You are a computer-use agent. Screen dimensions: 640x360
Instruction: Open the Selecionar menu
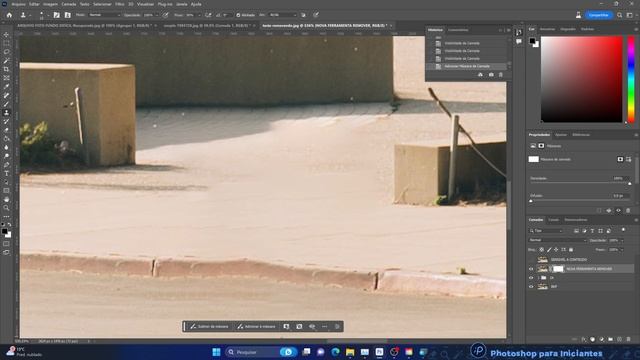point(102,4)
